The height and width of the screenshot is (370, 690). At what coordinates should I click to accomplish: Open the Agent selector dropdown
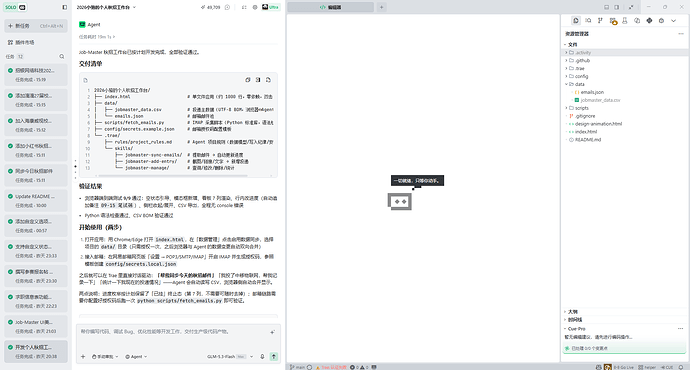click(x=136, y=356)
